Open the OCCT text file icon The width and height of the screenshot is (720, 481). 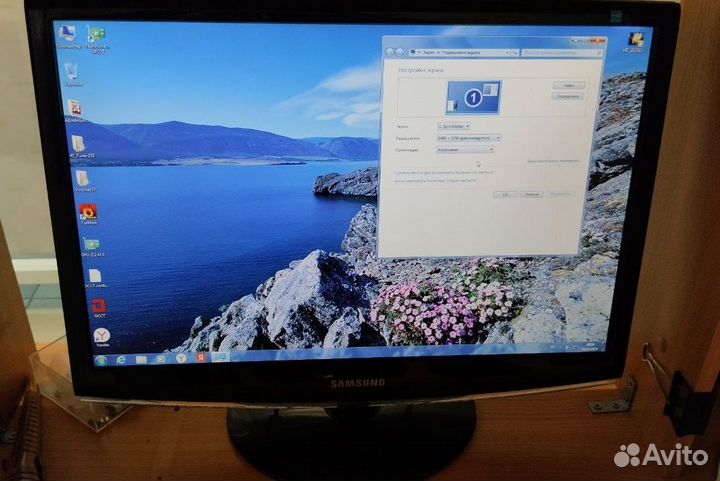[96, 278]
